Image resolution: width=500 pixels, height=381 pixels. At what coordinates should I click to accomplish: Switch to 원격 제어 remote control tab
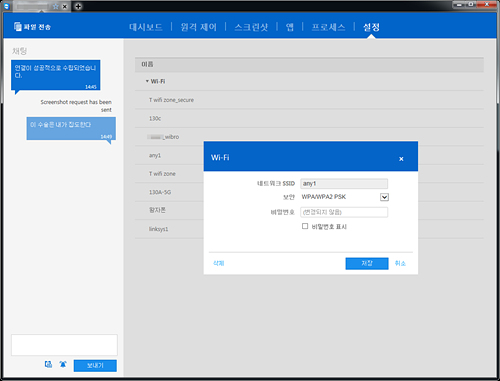(198, 27)
